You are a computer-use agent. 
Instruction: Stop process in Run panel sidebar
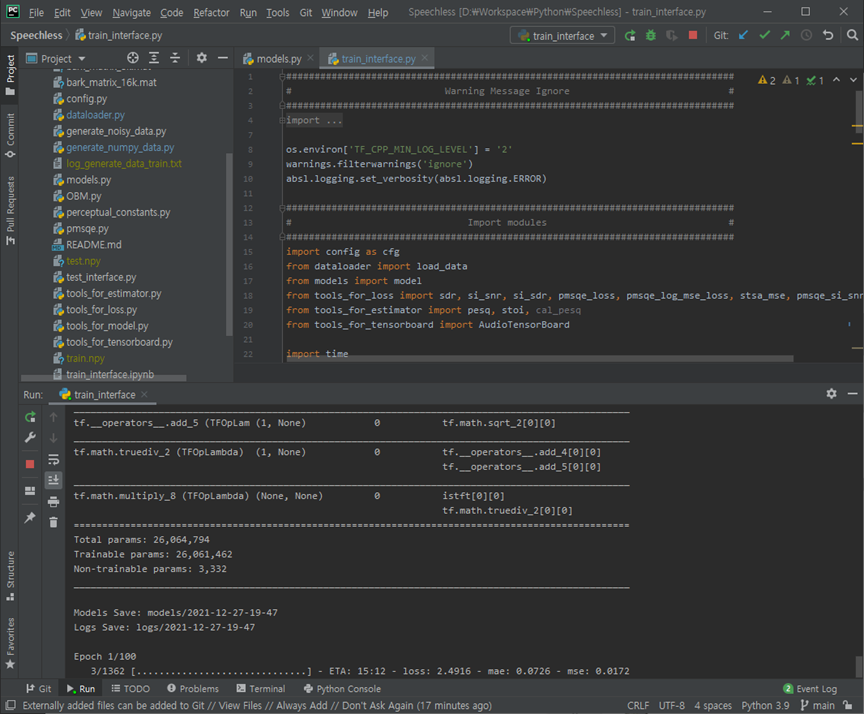(30, 464)
